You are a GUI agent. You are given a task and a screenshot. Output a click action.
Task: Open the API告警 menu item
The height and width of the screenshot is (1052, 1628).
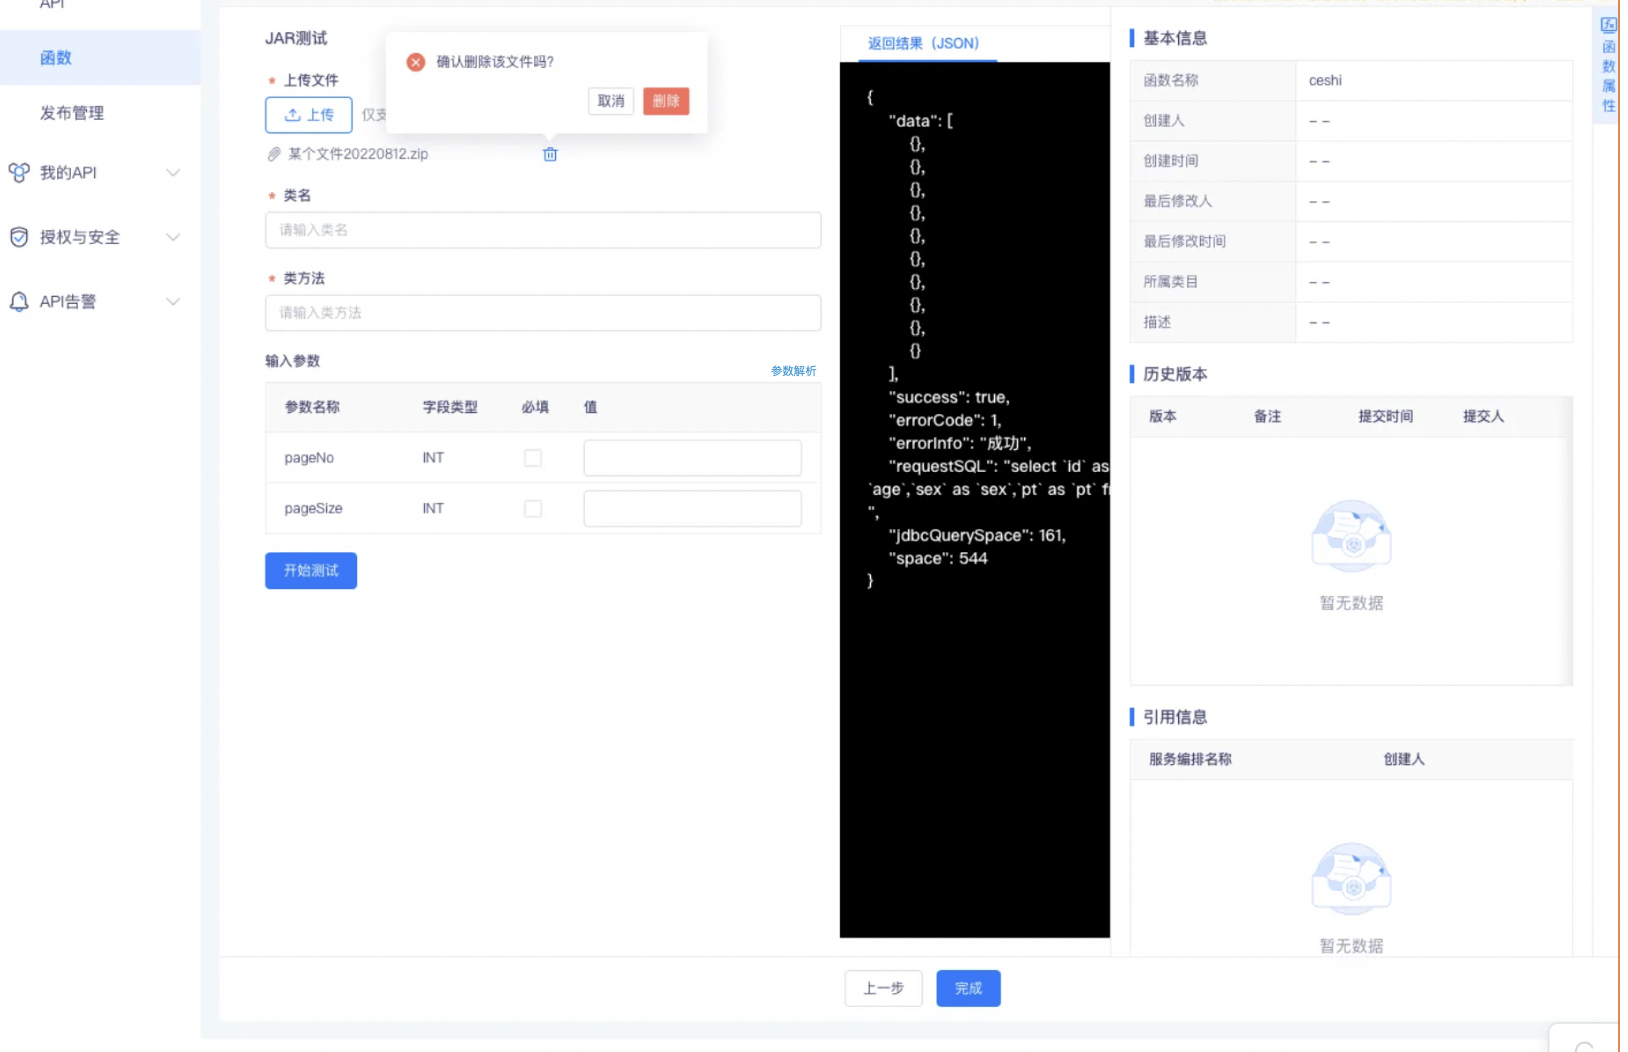pos(68,302)
